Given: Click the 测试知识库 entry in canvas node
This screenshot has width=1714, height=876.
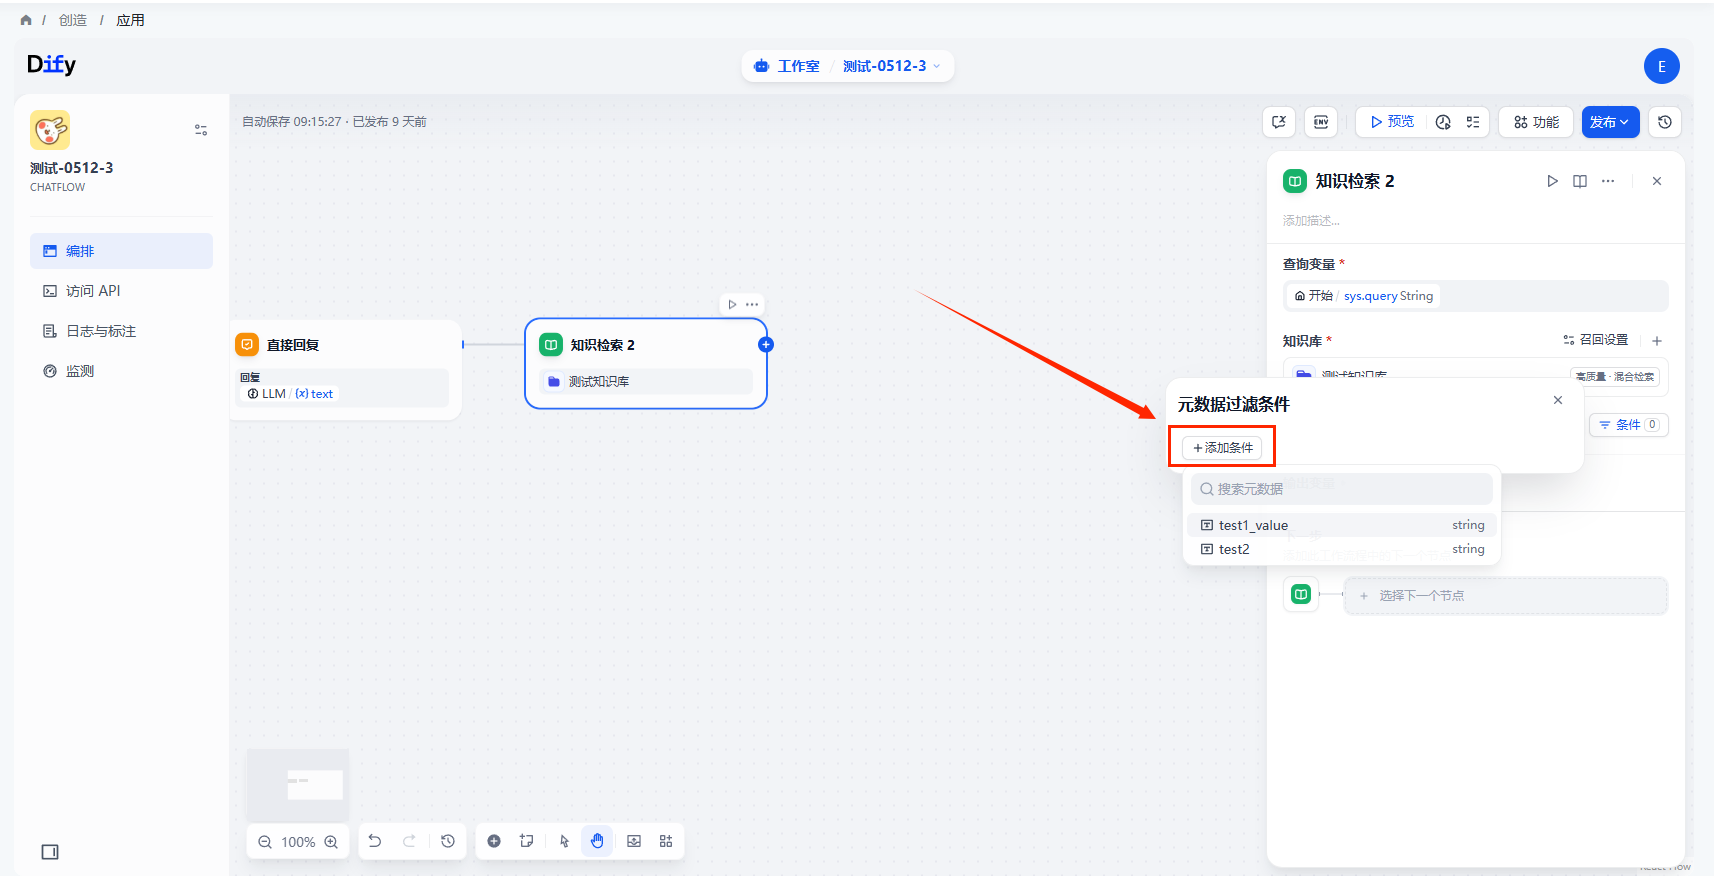Looking at the screenshot, I should pos(646,382).
